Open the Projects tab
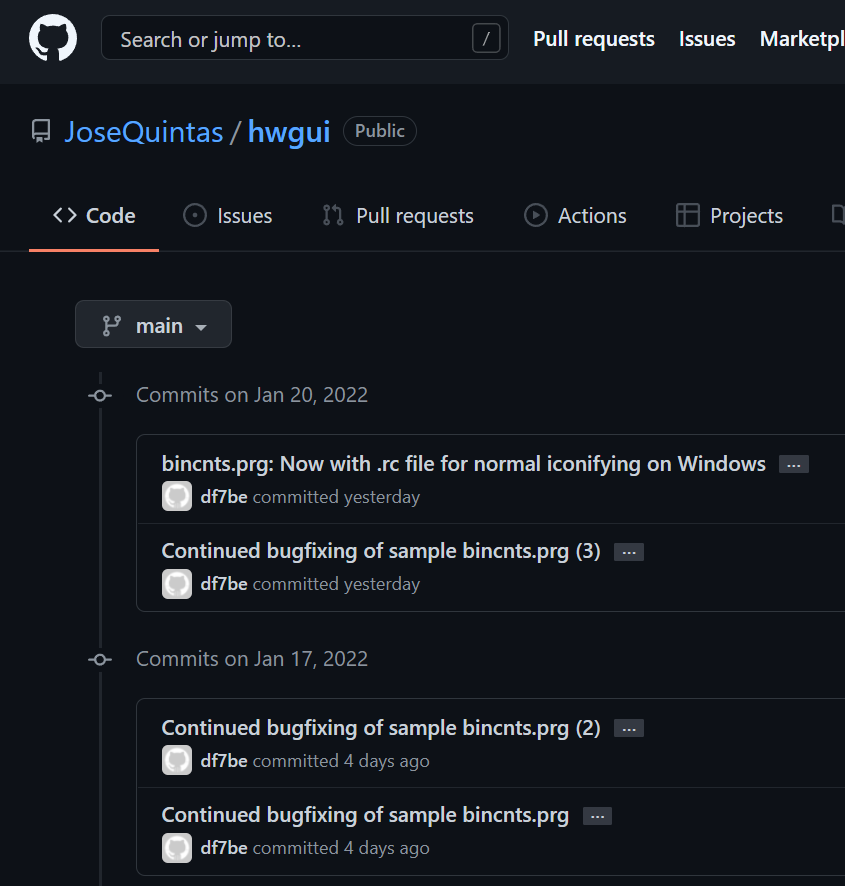 (x=730, y=216)
